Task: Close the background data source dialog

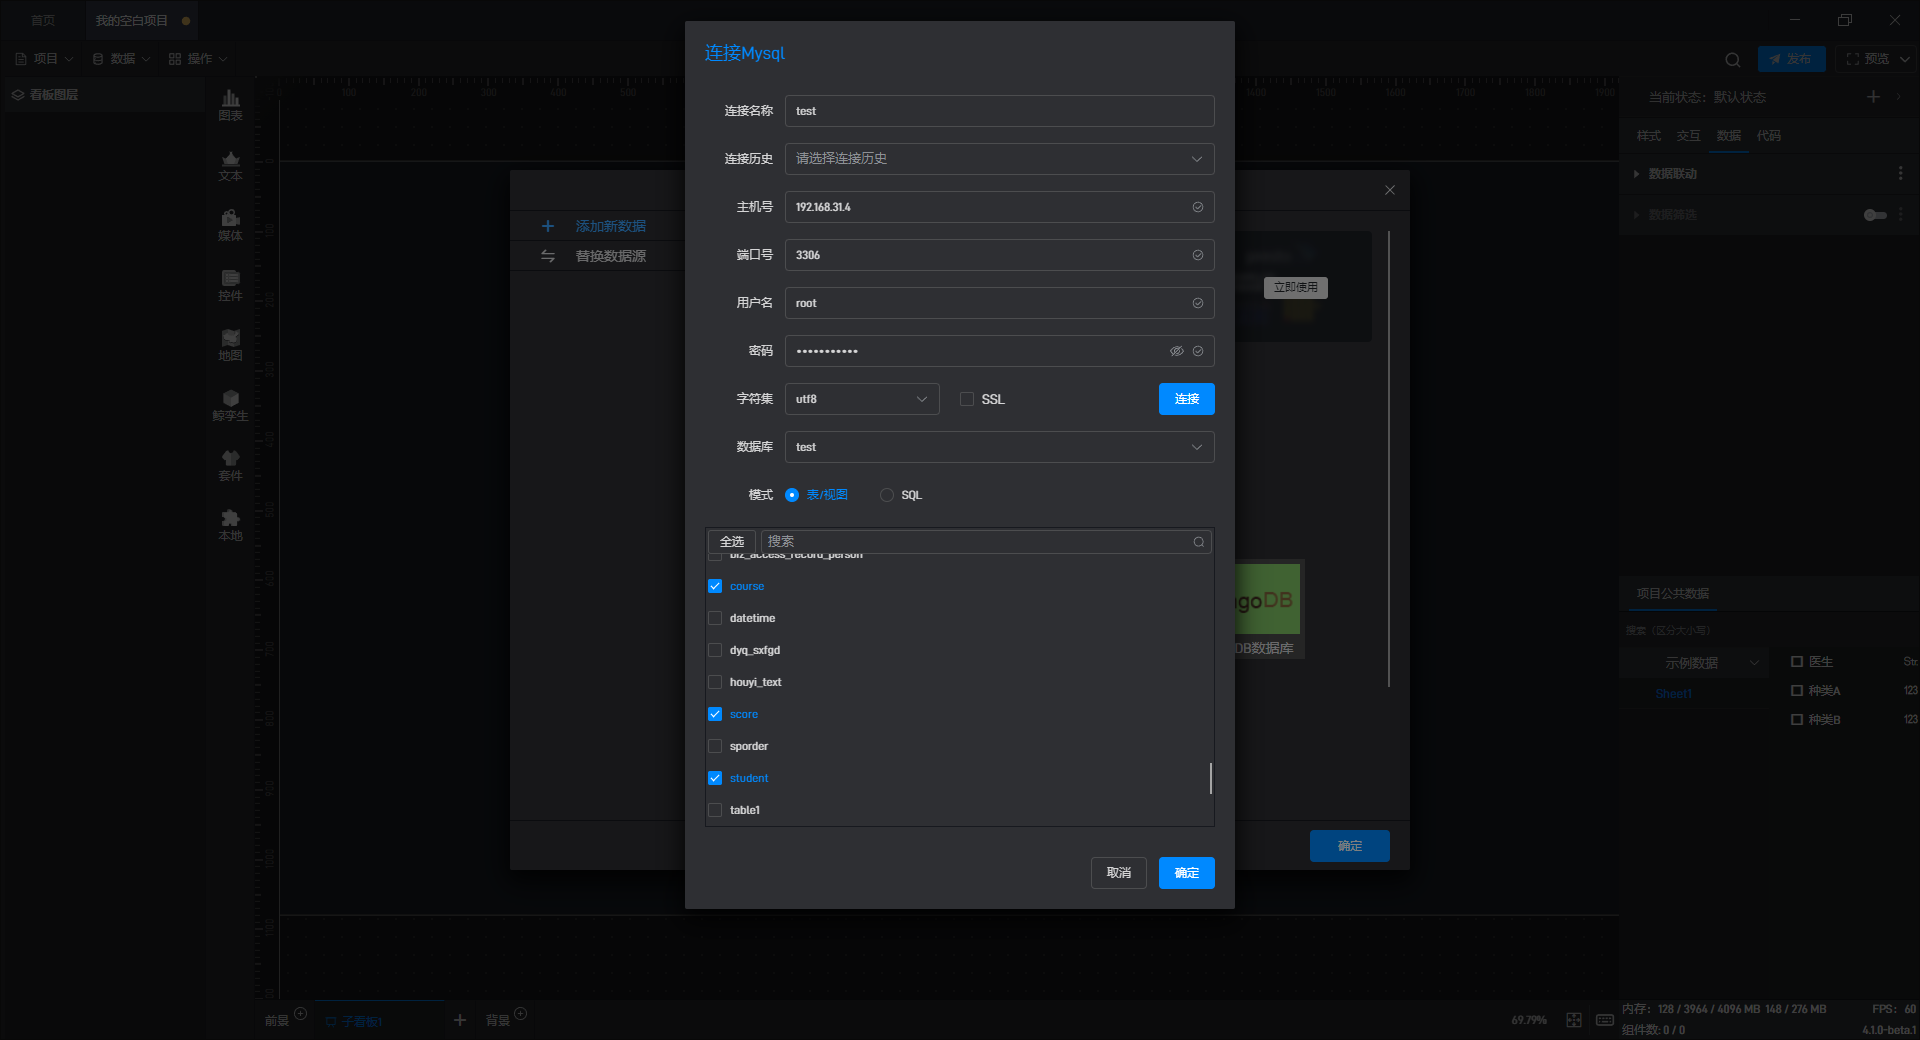Action: [1389, 190]
